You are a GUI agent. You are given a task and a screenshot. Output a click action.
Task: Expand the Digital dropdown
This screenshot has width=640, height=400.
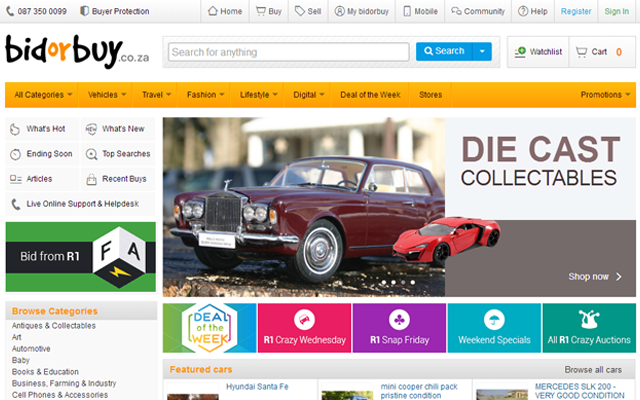pos(308,95)
